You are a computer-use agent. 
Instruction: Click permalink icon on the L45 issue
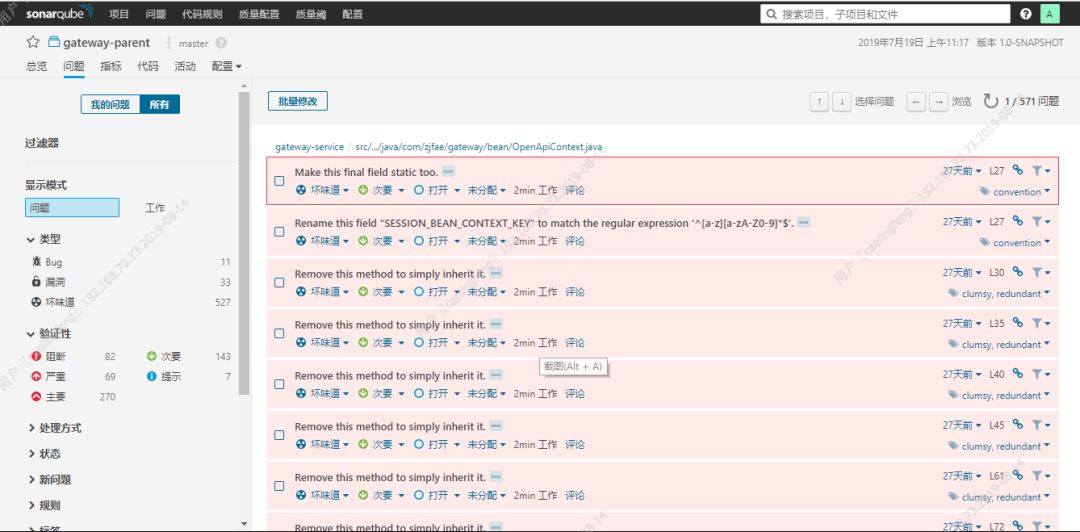coord(1018,425)
